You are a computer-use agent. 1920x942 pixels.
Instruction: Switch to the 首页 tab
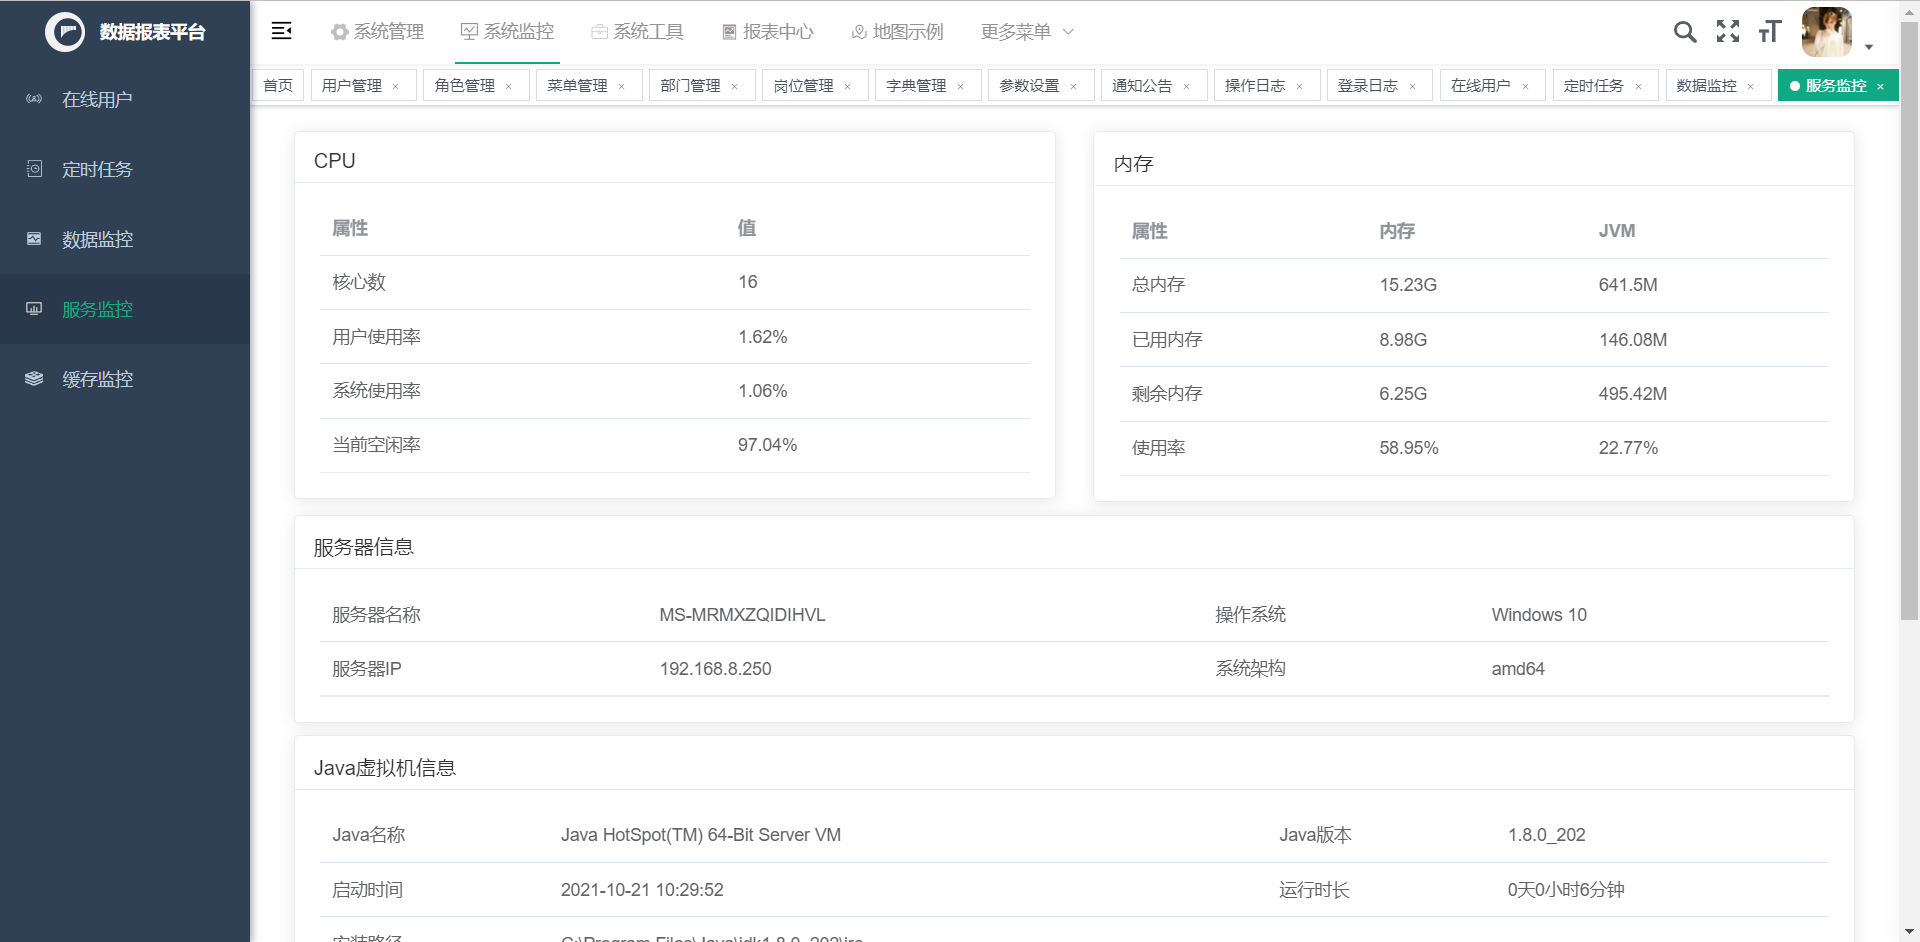[278, 85]
